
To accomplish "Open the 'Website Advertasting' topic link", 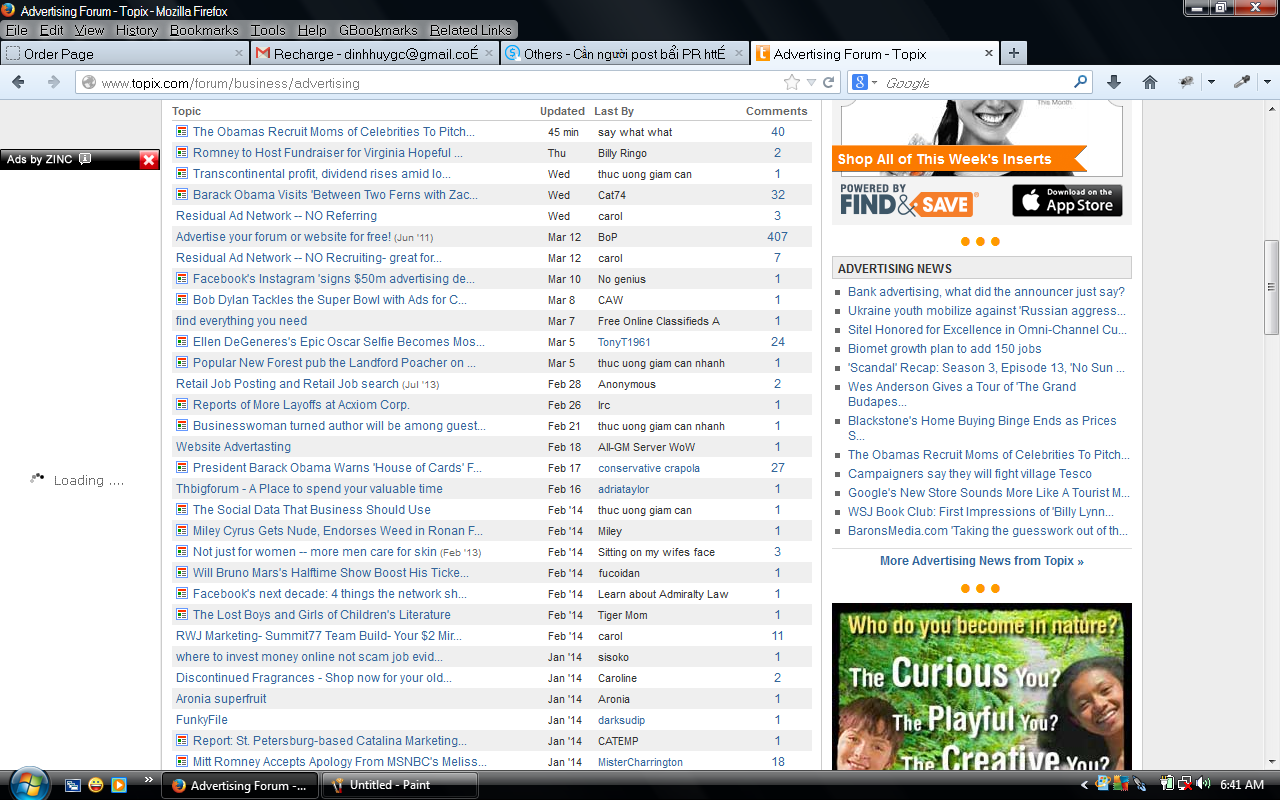I will 233,447.
